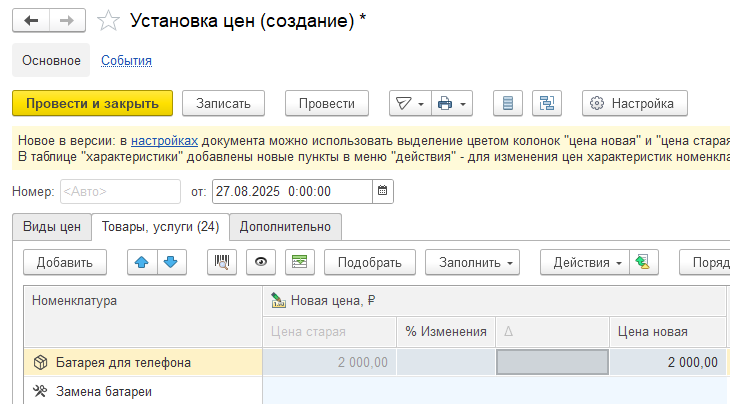Move row up with blue arrow
The image size is (730, 404).
coord(142,262)
